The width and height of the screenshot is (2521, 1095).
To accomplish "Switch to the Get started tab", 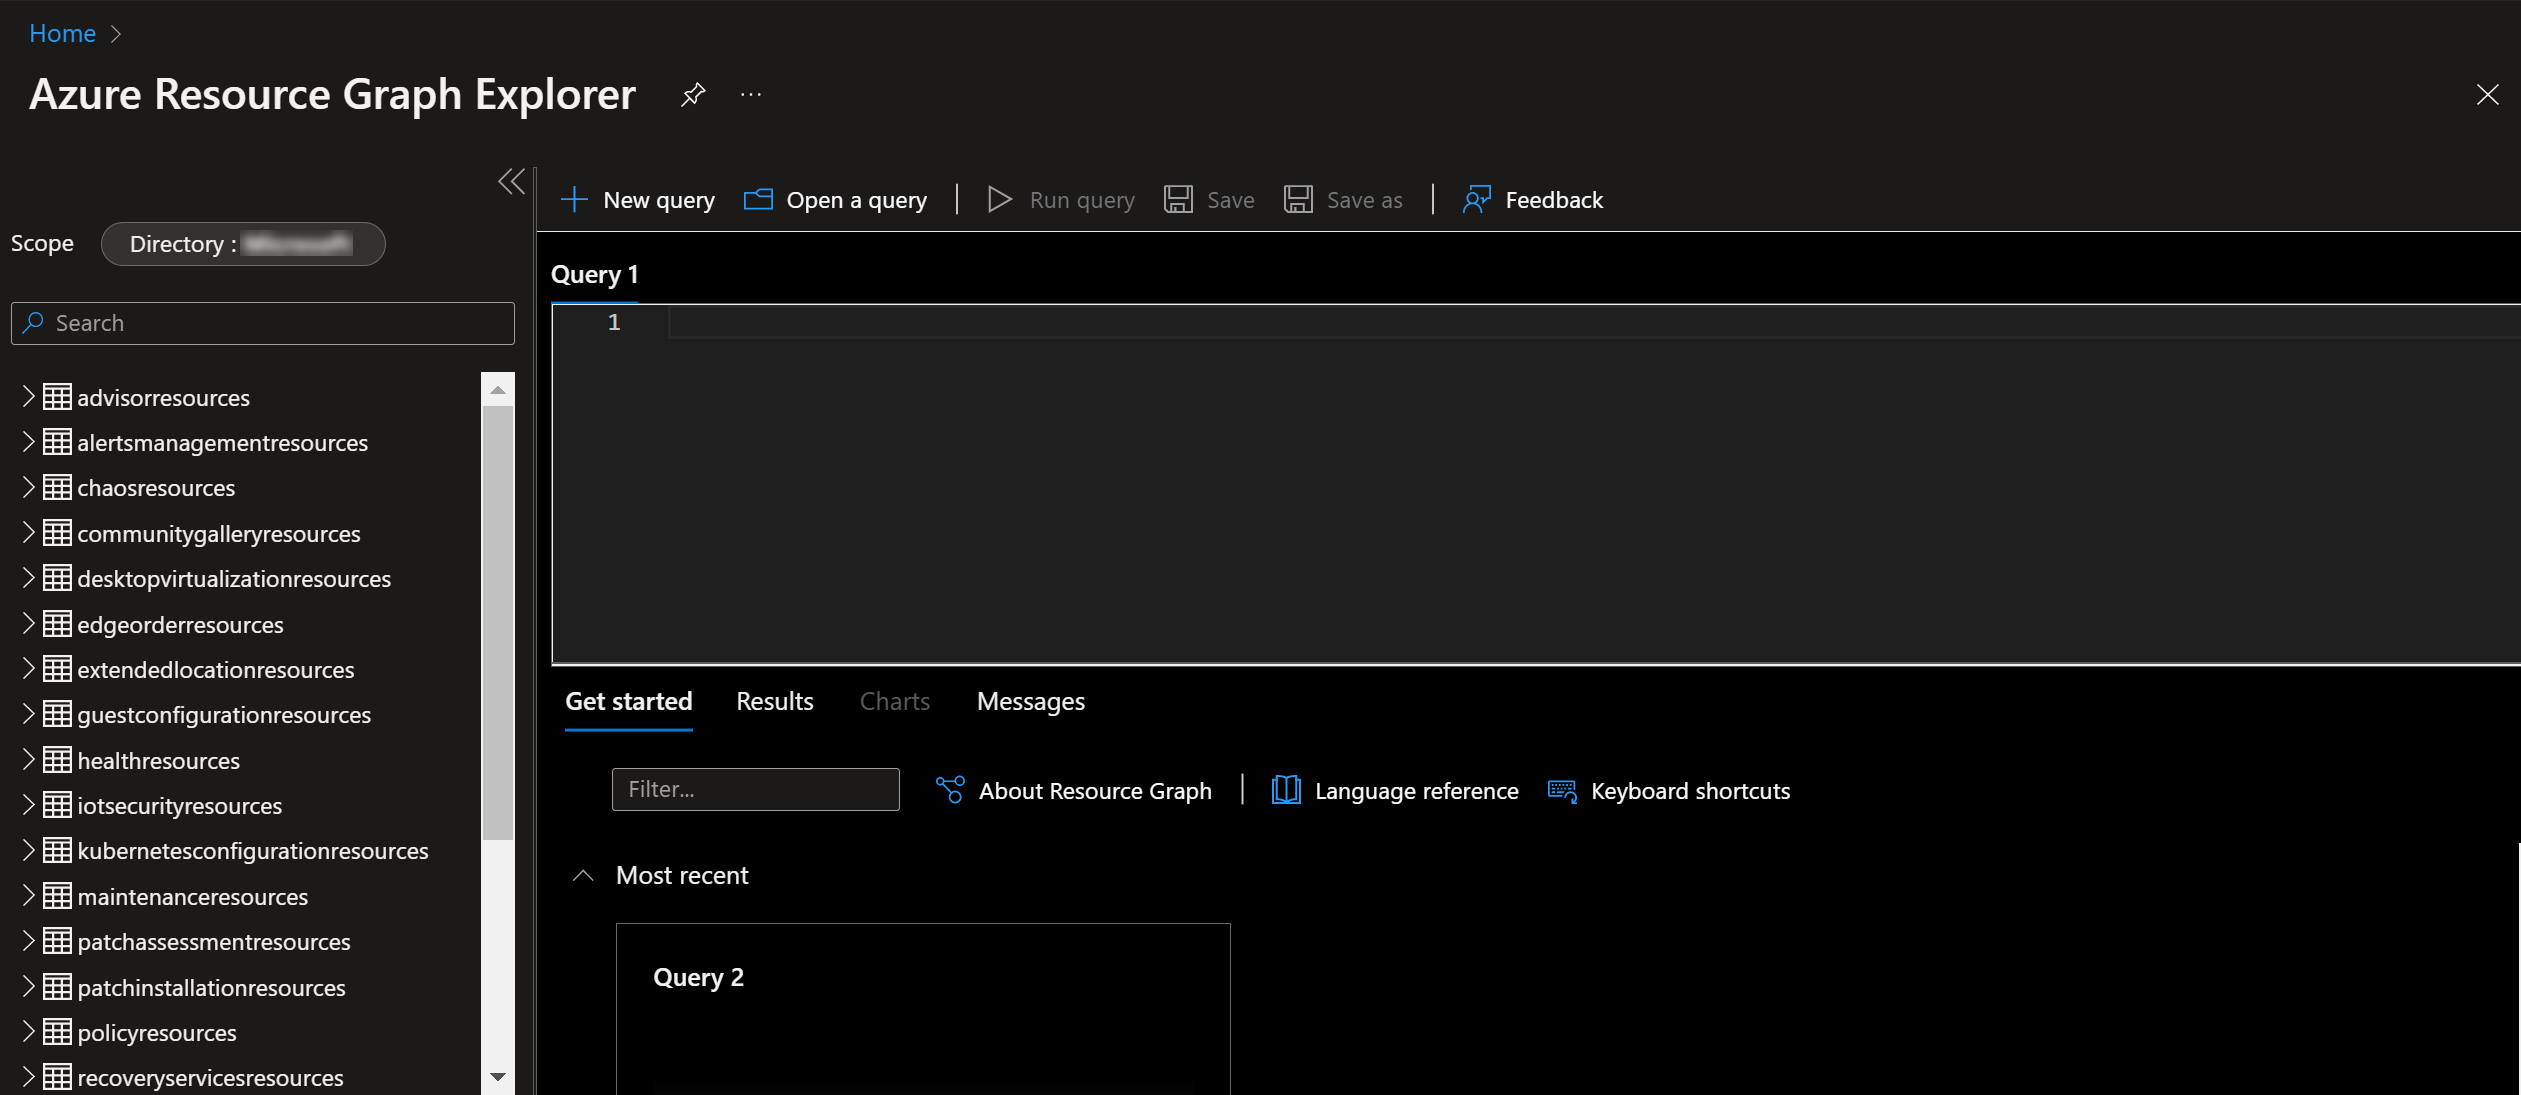I will (629, 701).
